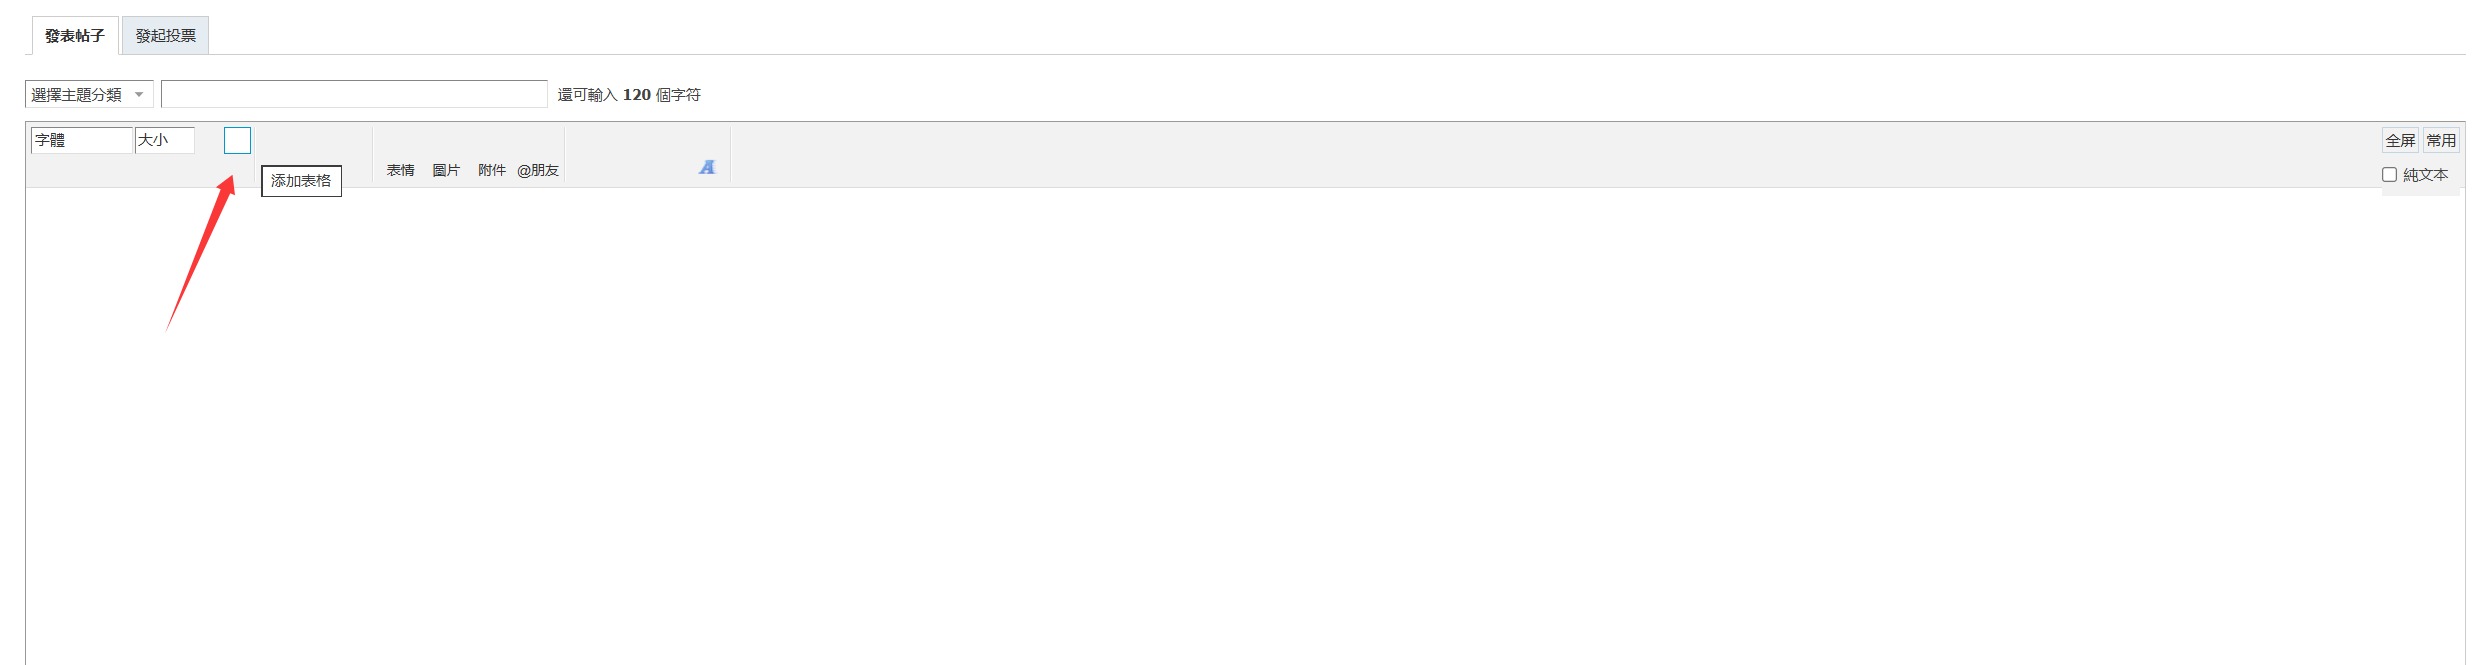
Task: Click the 還可輸入 120 個字符 counter text
Action: pyautogui.click(x=629, y=95)
